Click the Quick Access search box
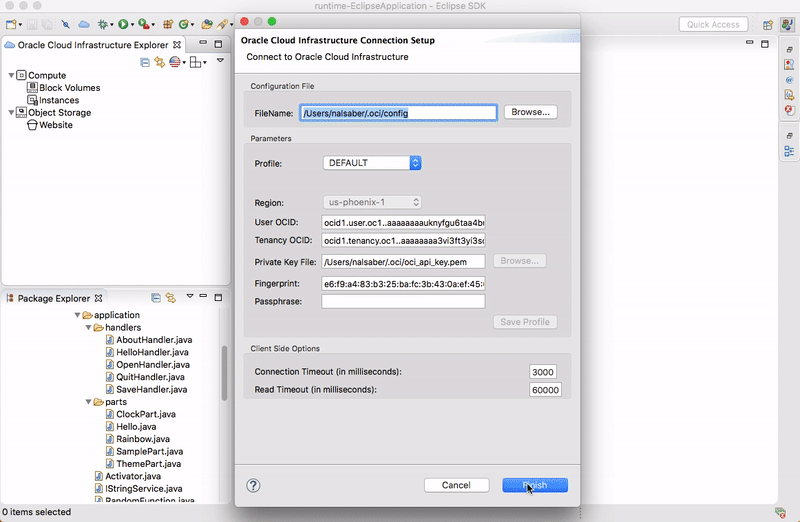800x522 pixels. [x=713, y=24]
